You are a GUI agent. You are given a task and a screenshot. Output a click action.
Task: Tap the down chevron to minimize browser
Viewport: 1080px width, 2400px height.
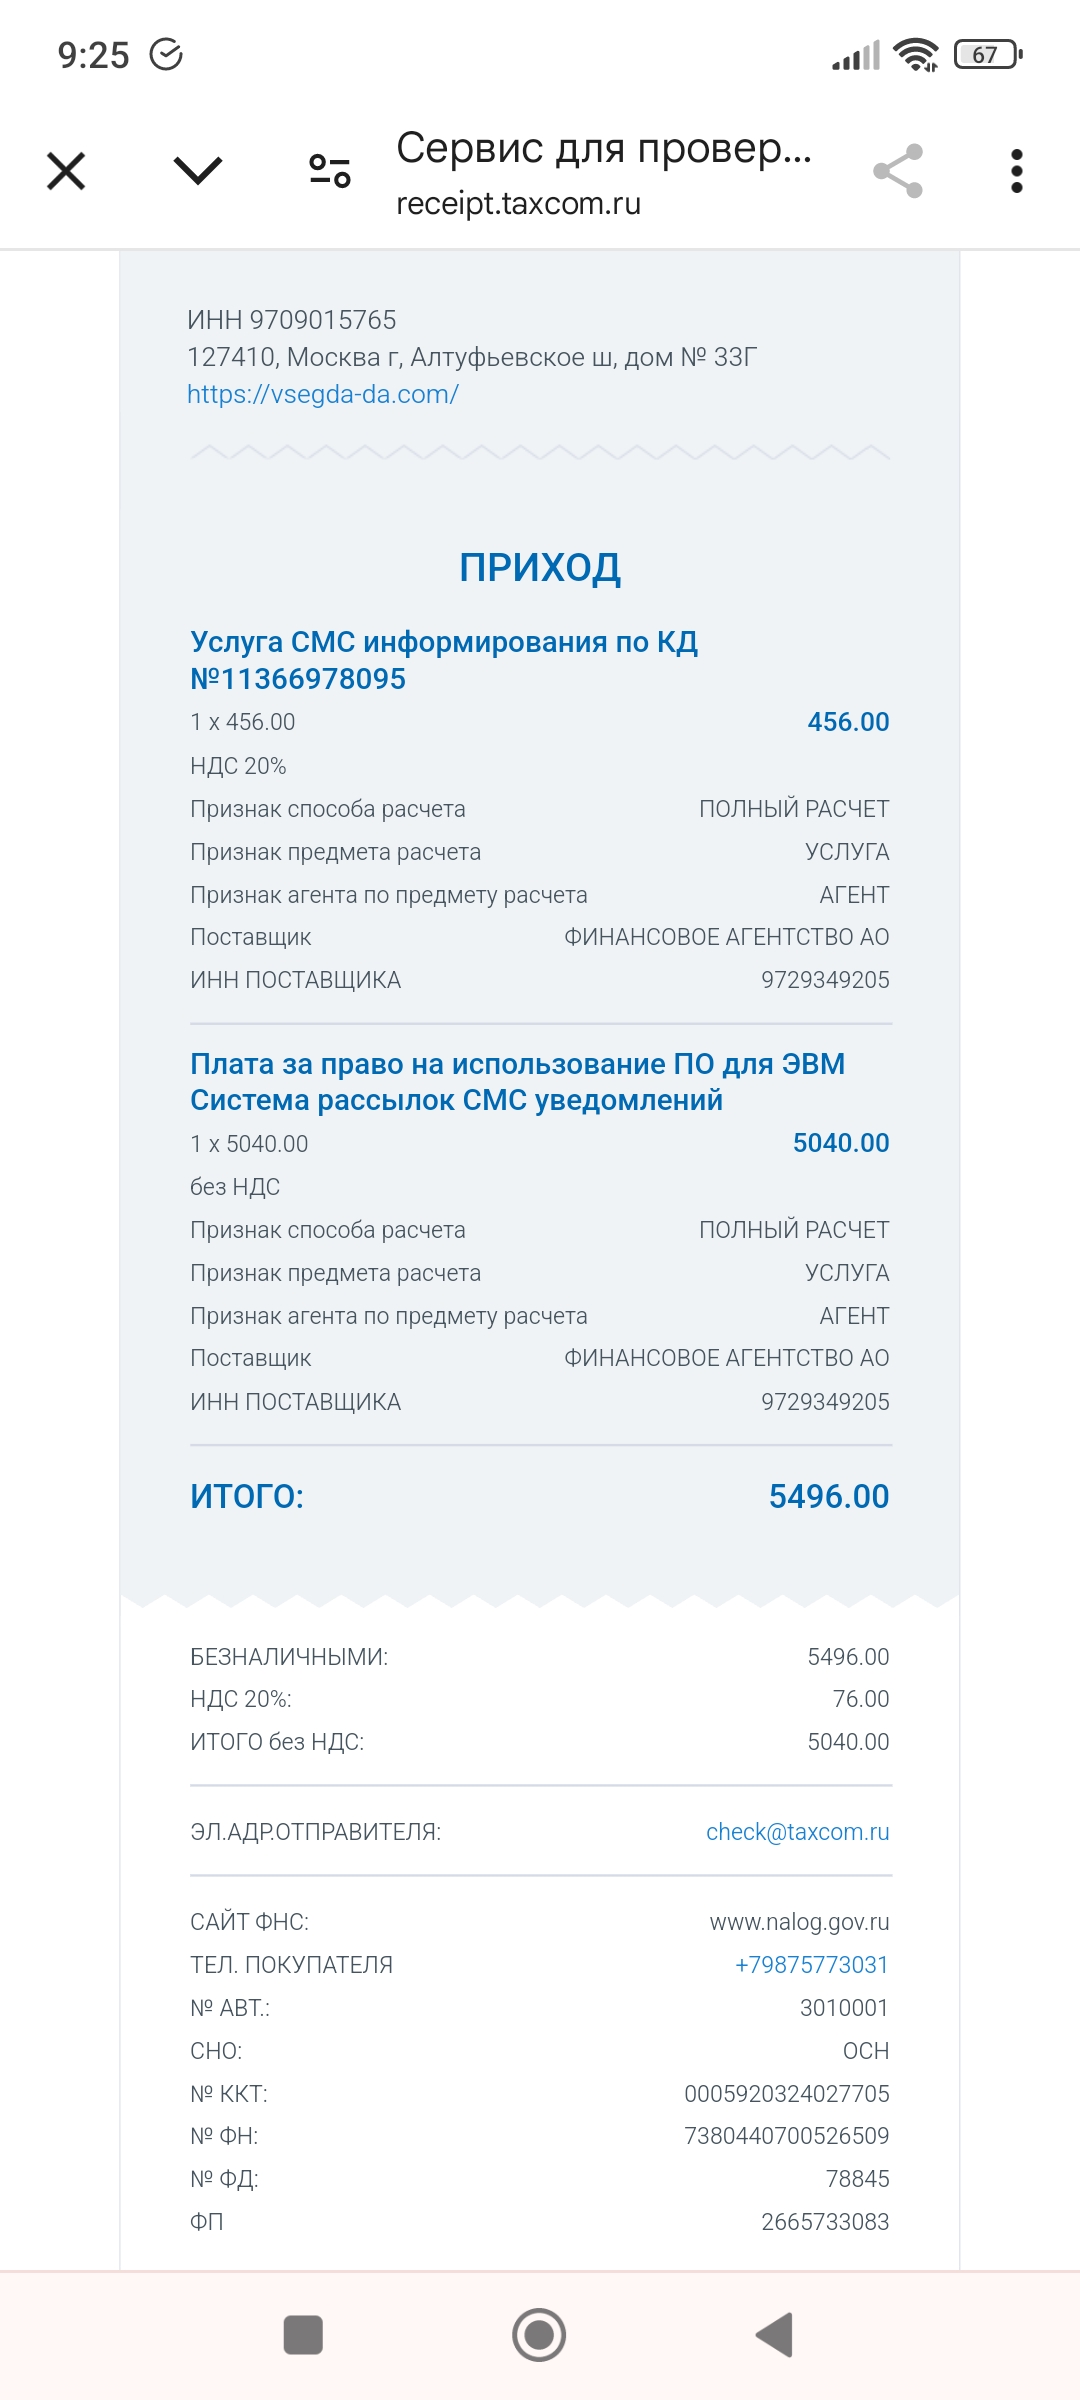point(198,171)
